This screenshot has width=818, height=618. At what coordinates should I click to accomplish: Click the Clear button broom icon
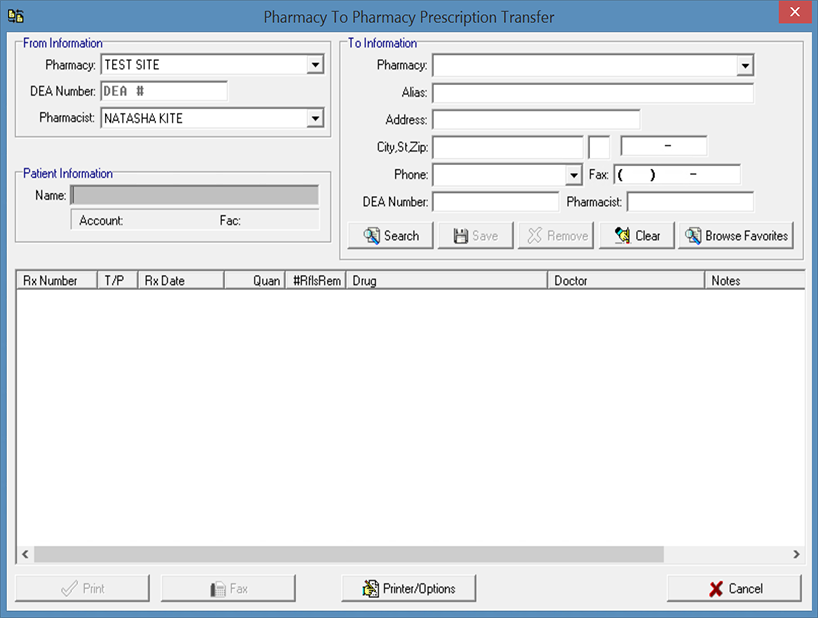click(x=622, y=236)
